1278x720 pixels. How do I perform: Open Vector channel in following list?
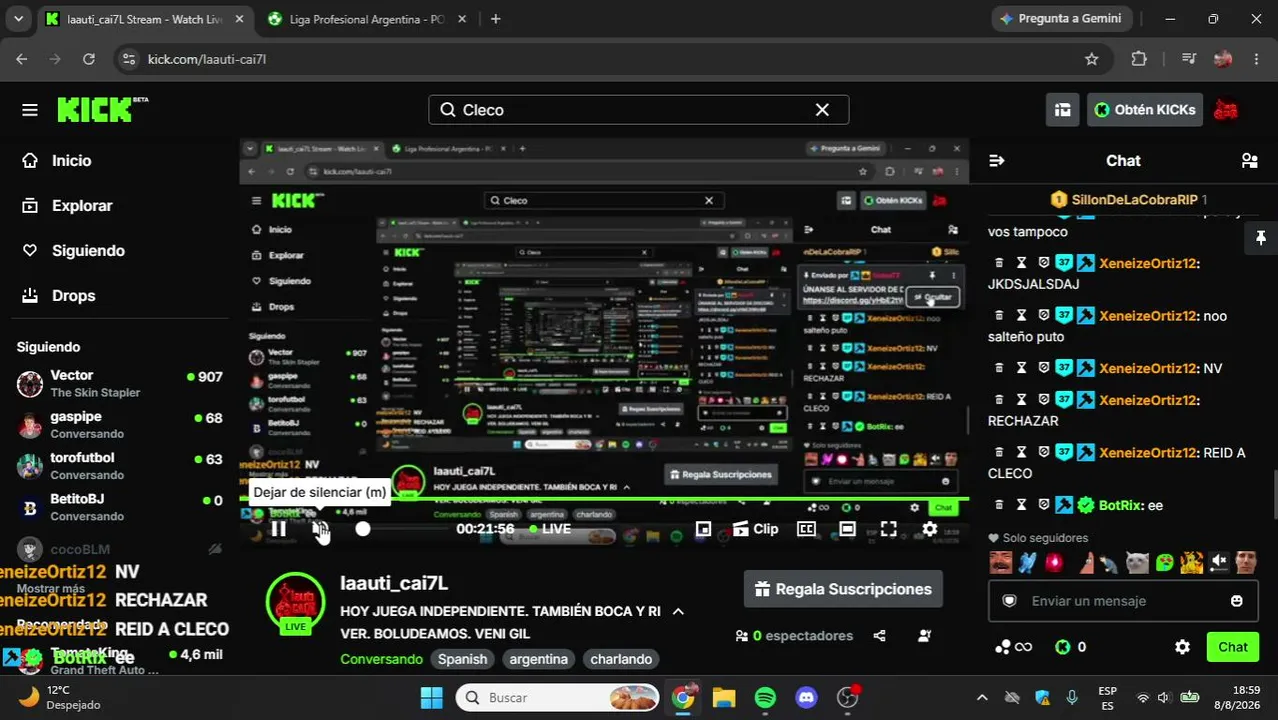coord(120,383)
